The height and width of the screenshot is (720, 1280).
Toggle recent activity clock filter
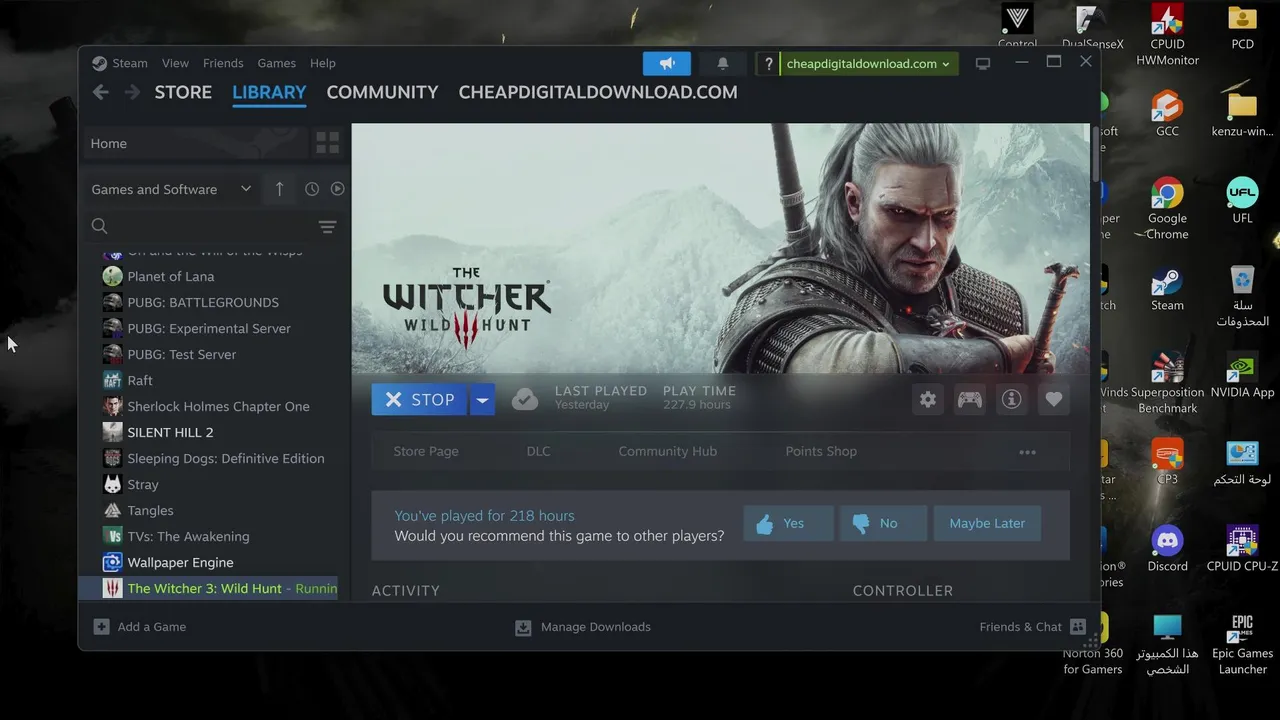pos(312,189)
